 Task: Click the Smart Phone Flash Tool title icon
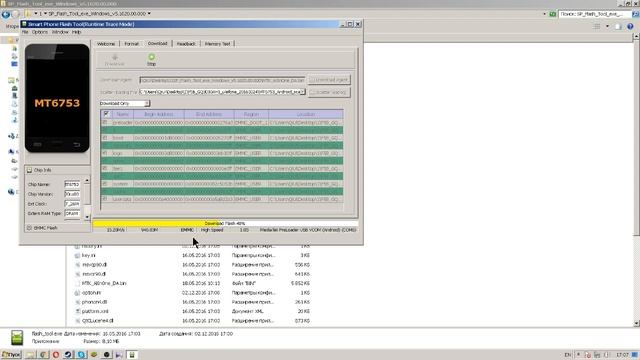click(24, 24)
